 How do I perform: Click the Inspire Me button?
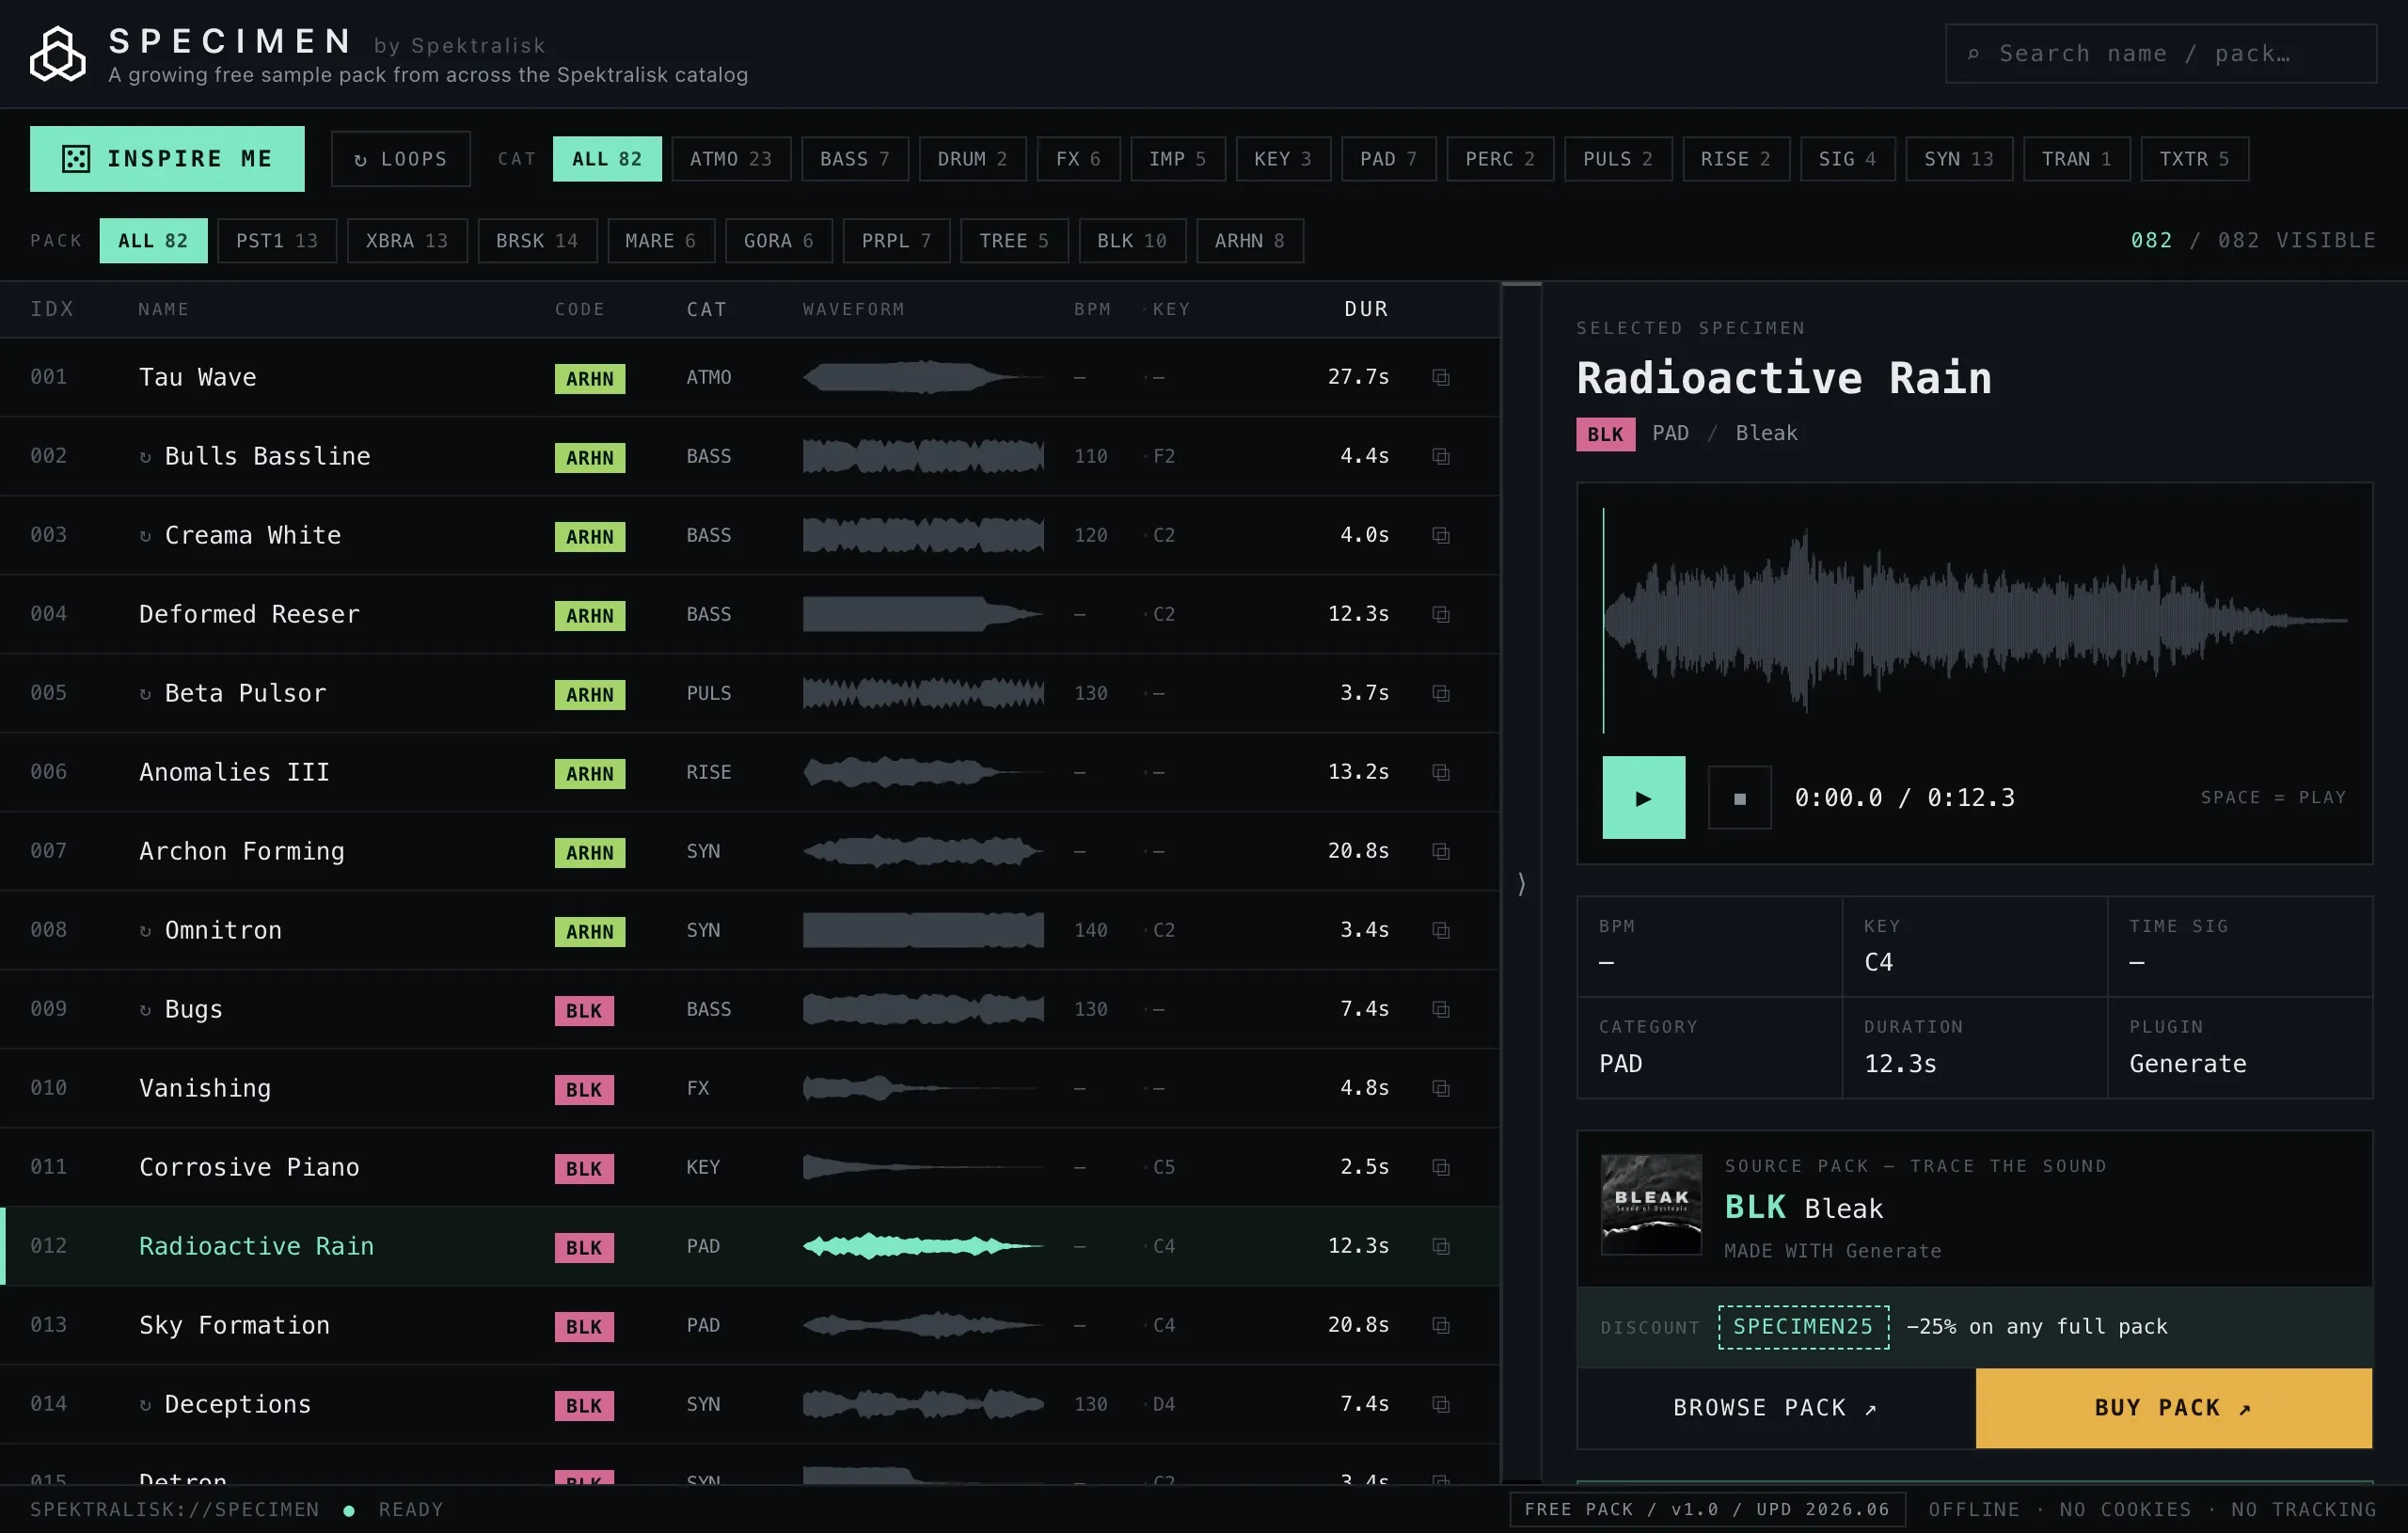coord(167,159)
